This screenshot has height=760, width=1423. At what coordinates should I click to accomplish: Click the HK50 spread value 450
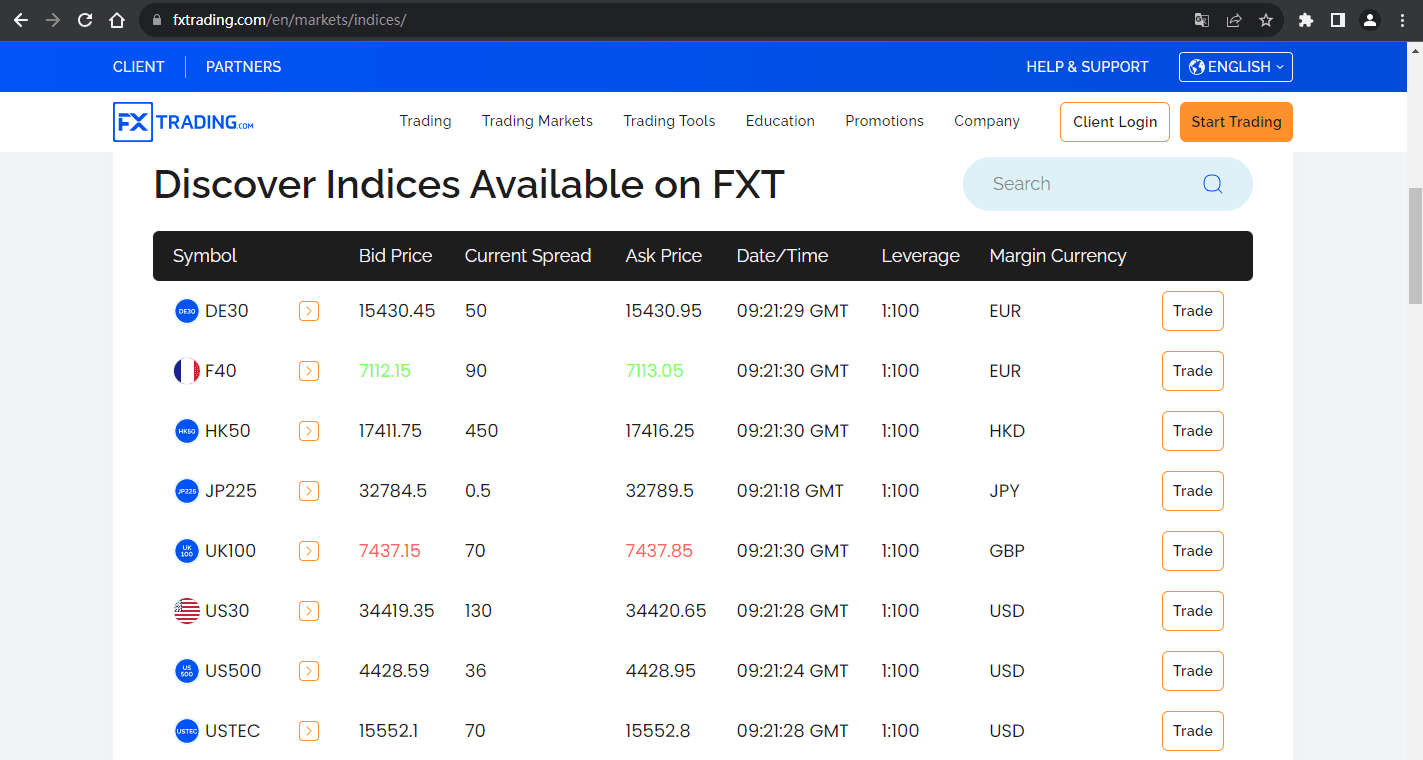click(x=481, y=431)
